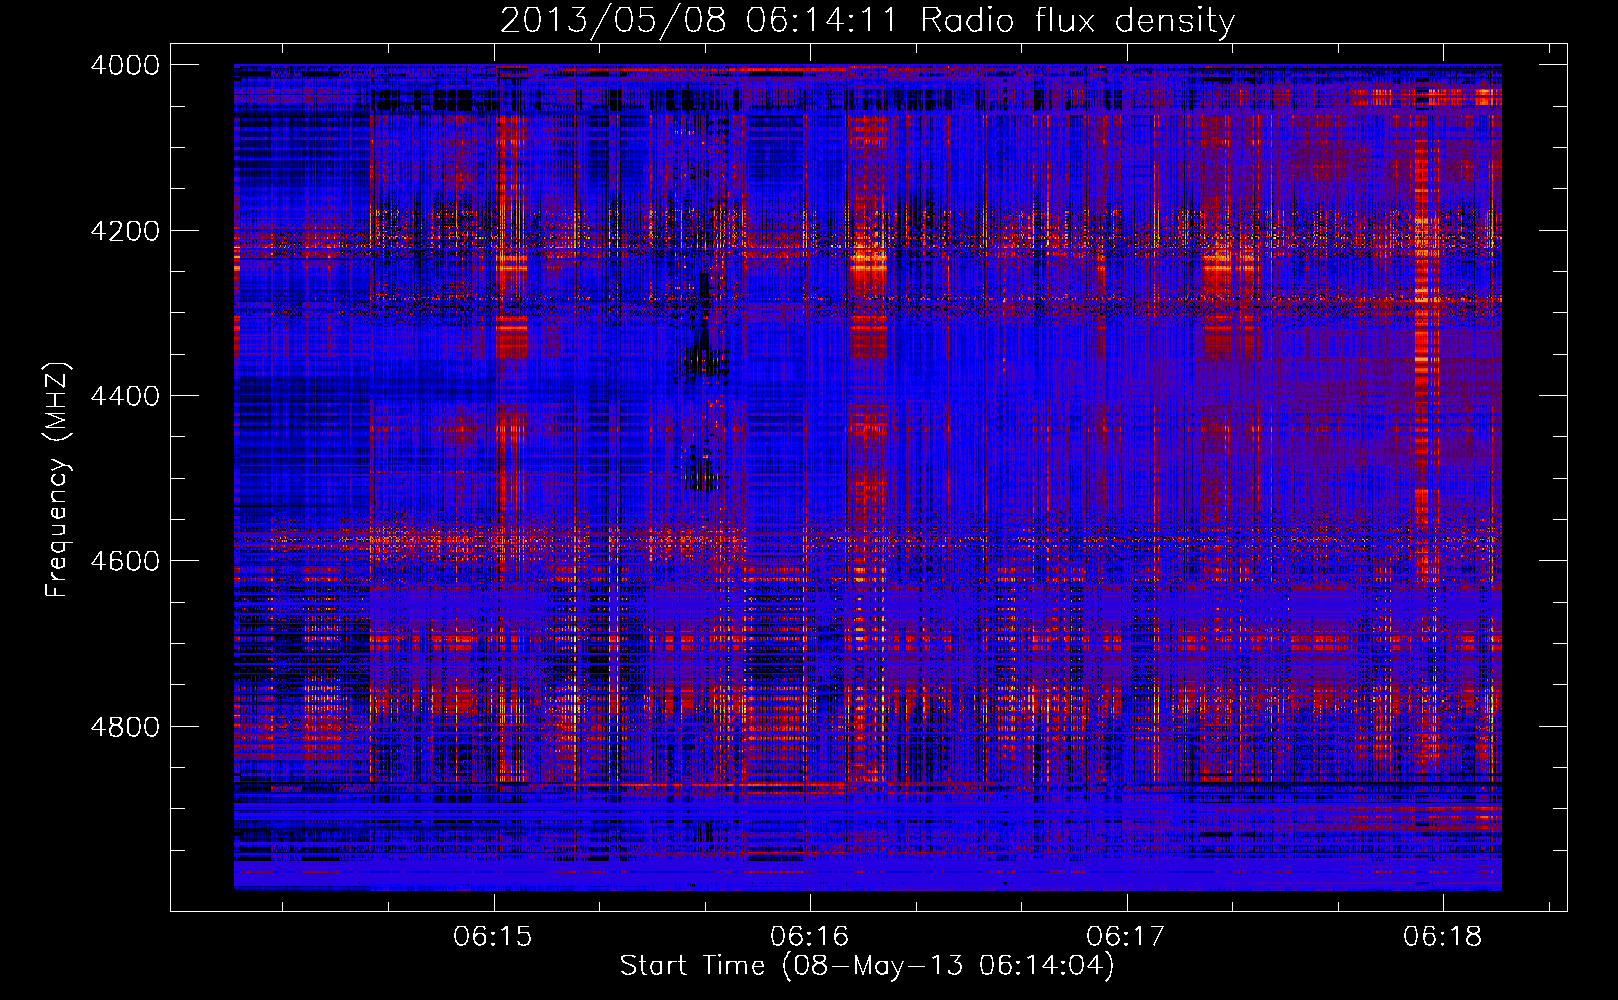Click the 06:18 time axis label

1442,936
